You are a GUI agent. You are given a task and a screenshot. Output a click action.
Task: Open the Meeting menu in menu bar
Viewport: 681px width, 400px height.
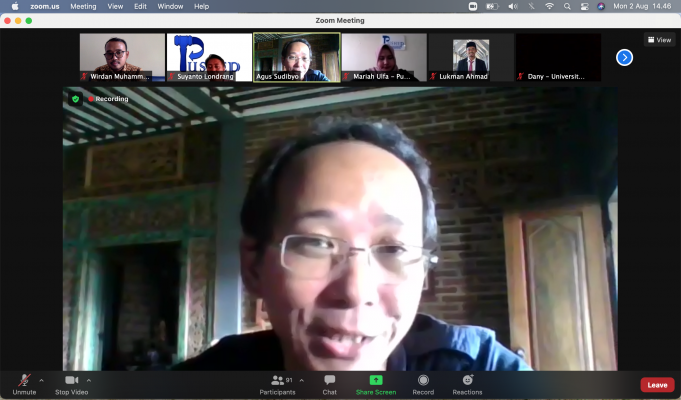(x=83, y=6)
